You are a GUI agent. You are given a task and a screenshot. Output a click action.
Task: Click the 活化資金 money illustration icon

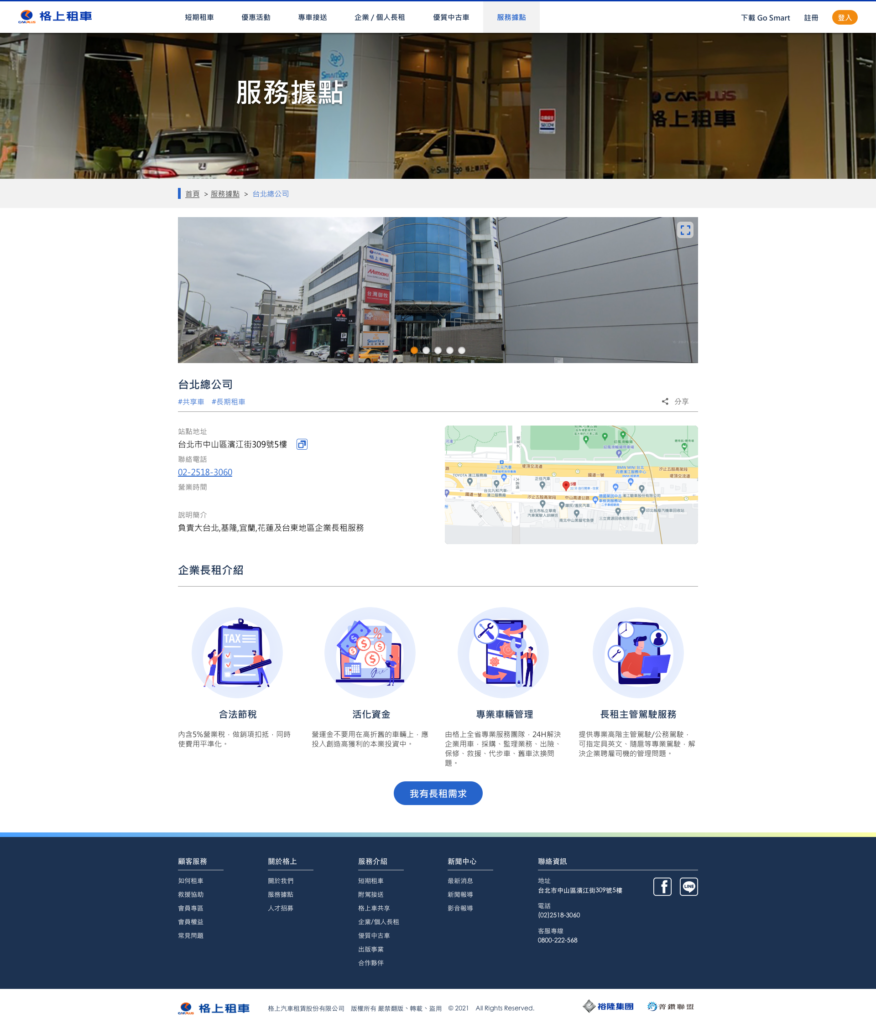click(x=370, y=653)
